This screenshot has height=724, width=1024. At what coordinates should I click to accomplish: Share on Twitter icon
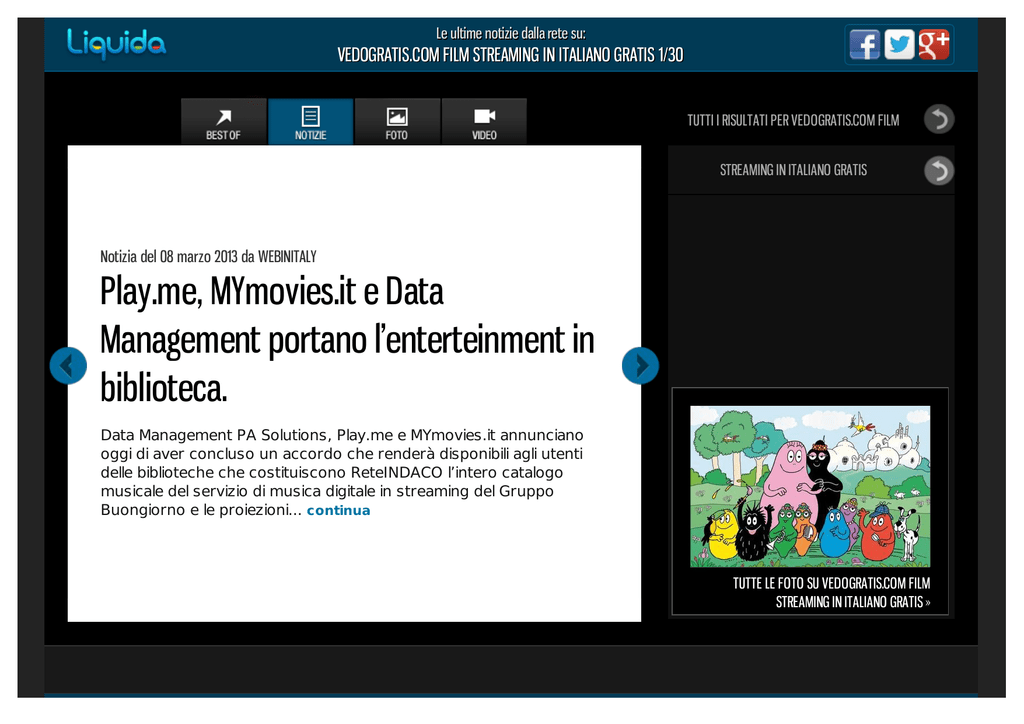click(899, 44)
